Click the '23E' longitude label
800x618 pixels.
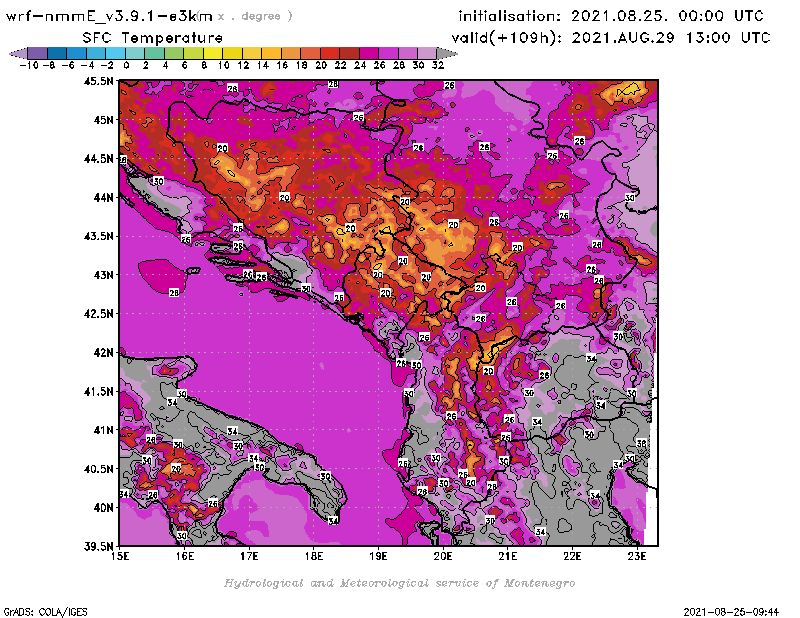637,556
